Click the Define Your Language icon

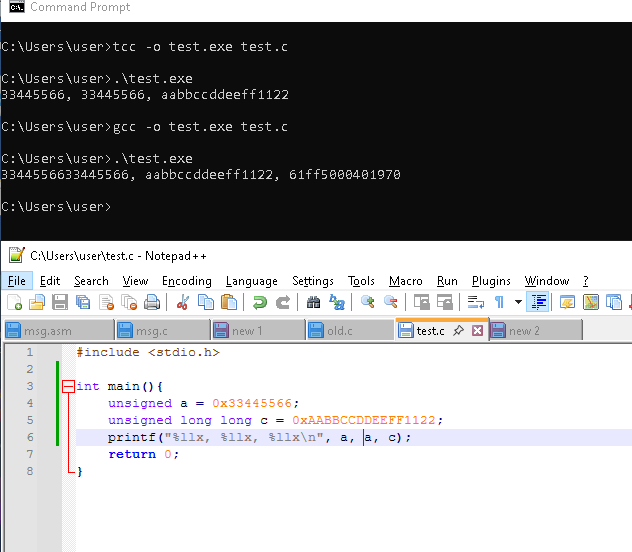[x=567, y=302]
